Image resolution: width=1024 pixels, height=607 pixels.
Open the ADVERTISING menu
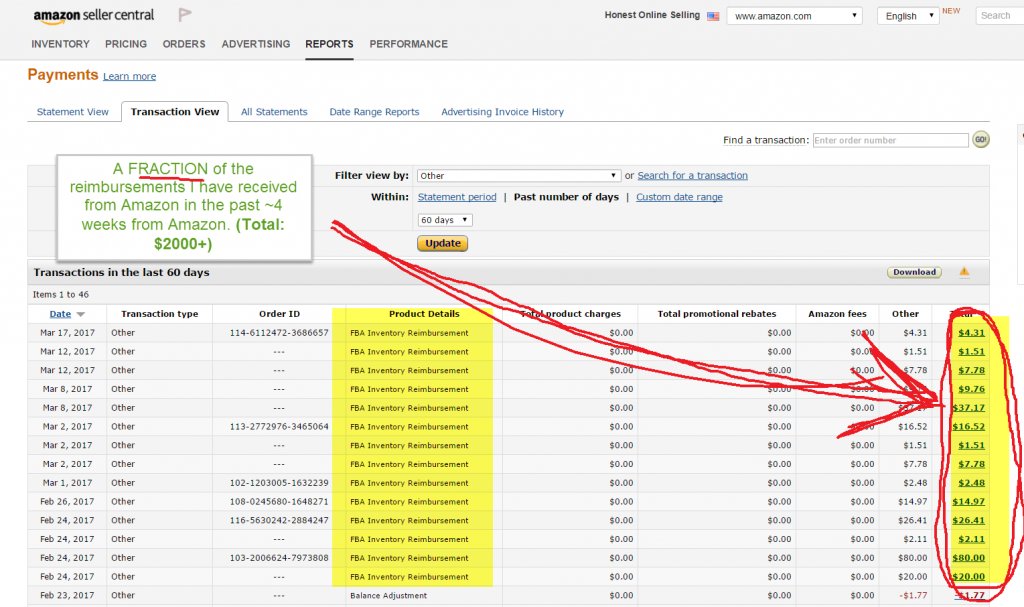(255, 44)
